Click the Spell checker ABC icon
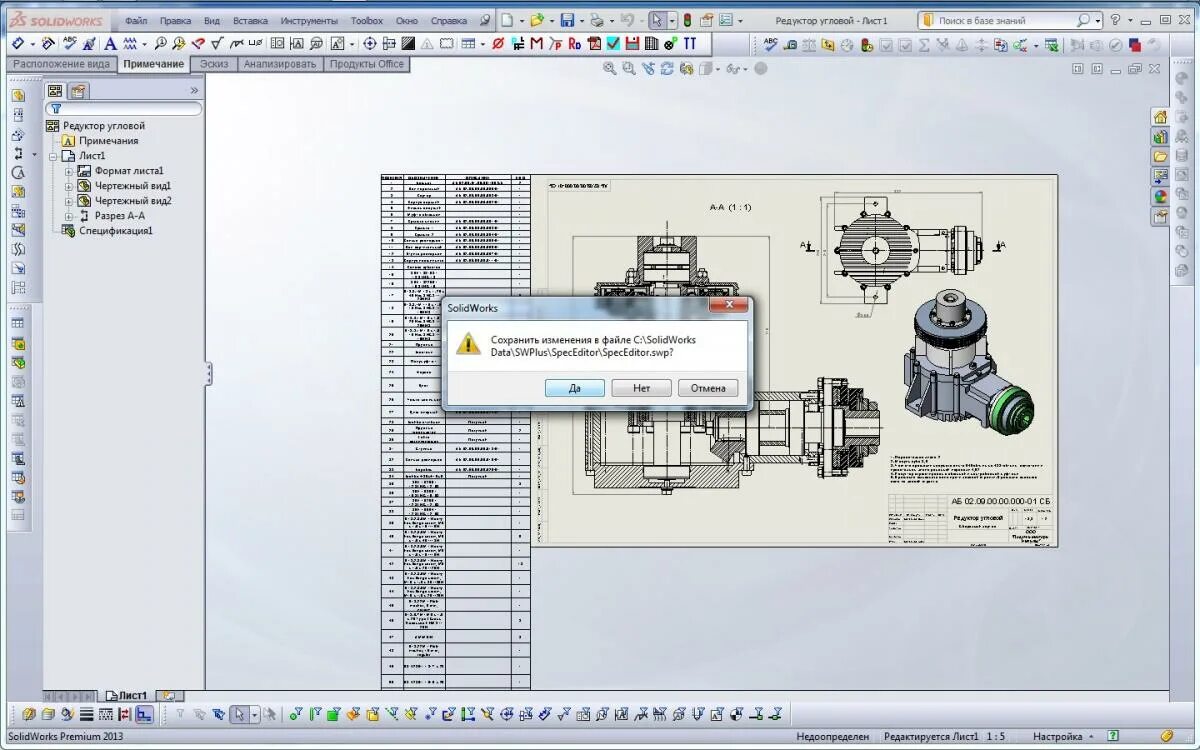This screenshot has width=1200, height=750. tap(69, 44)
